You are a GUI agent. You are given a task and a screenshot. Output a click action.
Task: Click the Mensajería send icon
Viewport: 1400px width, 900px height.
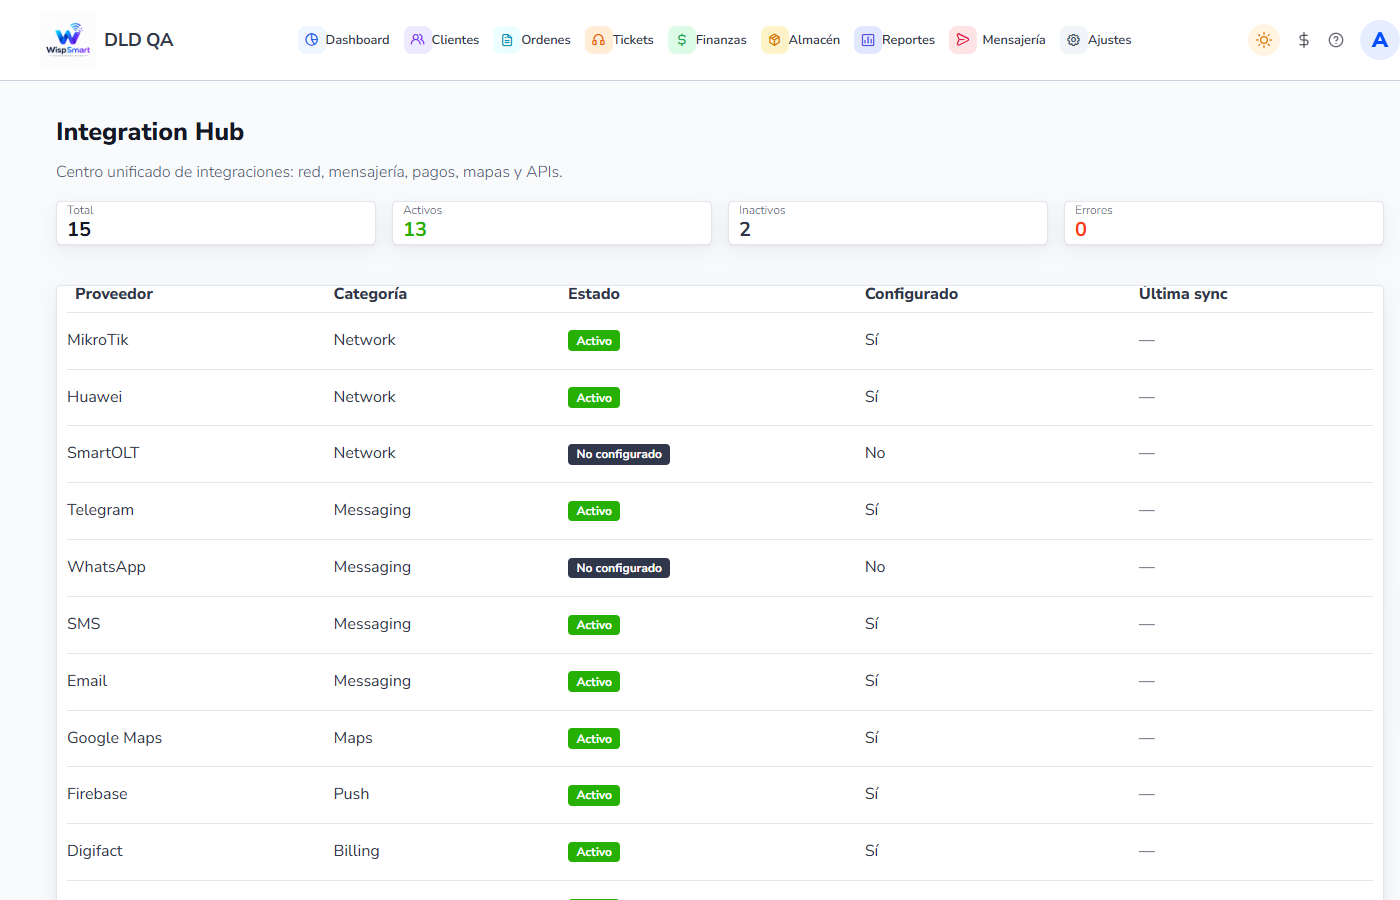963,40
